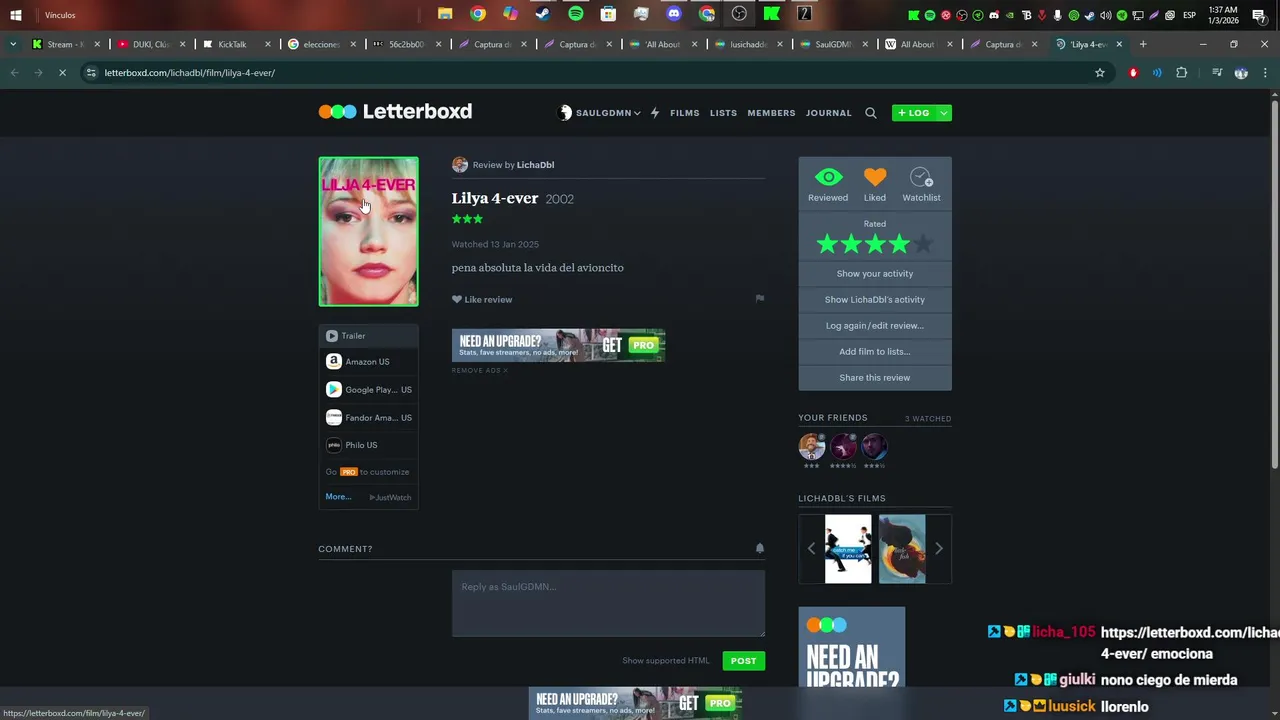
Task: Open browser extensions puzzle icon
Action: [1182, 73]
